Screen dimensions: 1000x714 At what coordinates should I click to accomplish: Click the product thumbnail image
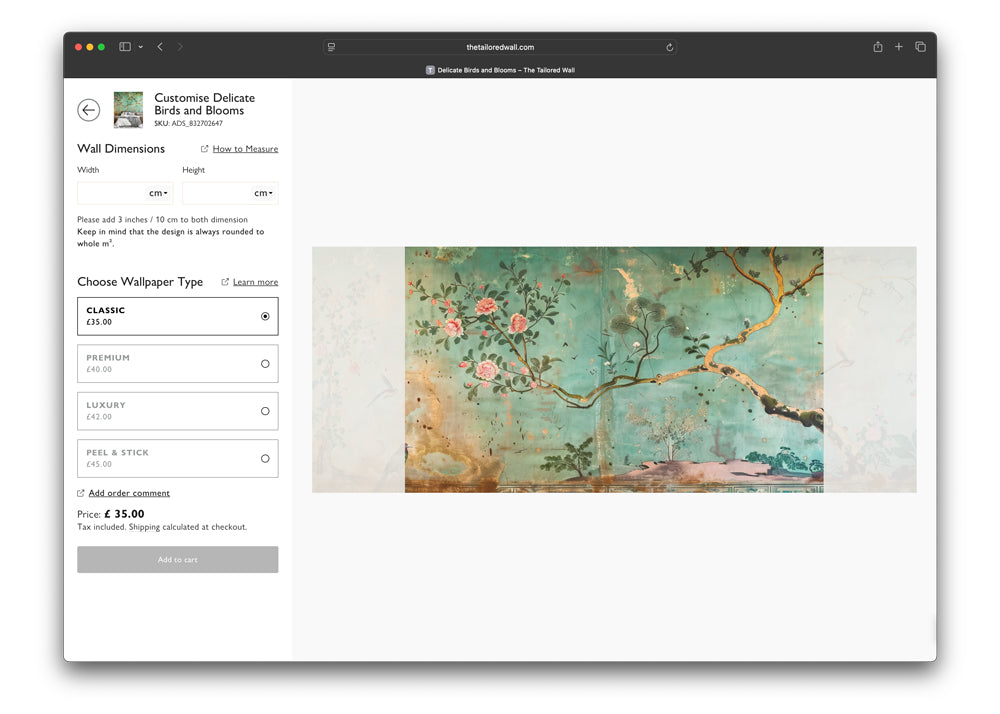[128, 110]
